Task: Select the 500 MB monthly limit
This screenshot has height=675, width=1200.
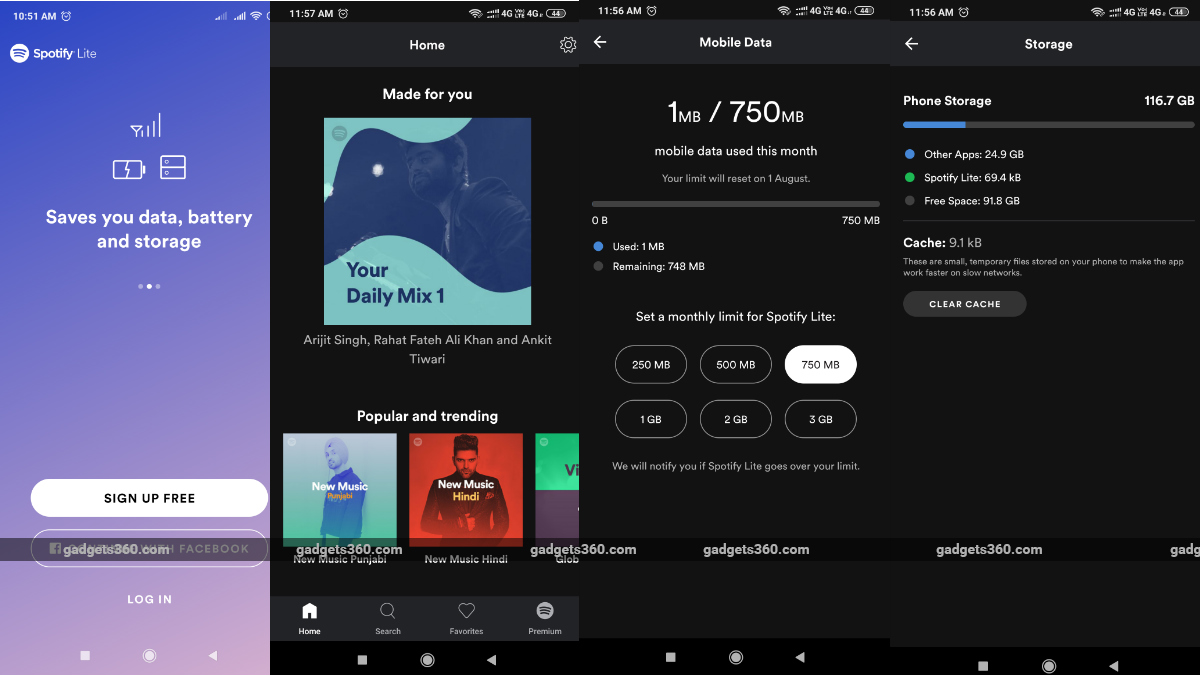Action: pyautogui.click(x=735, y=364)
